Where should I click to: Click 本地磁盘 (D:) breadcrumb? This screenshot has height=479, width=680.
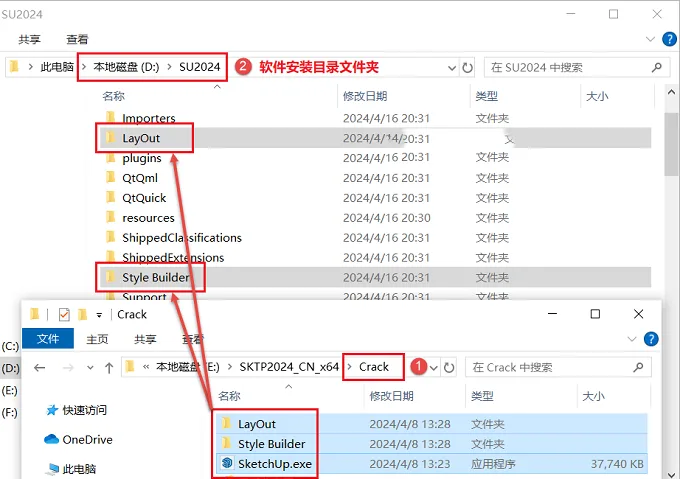tap(126, 67)
